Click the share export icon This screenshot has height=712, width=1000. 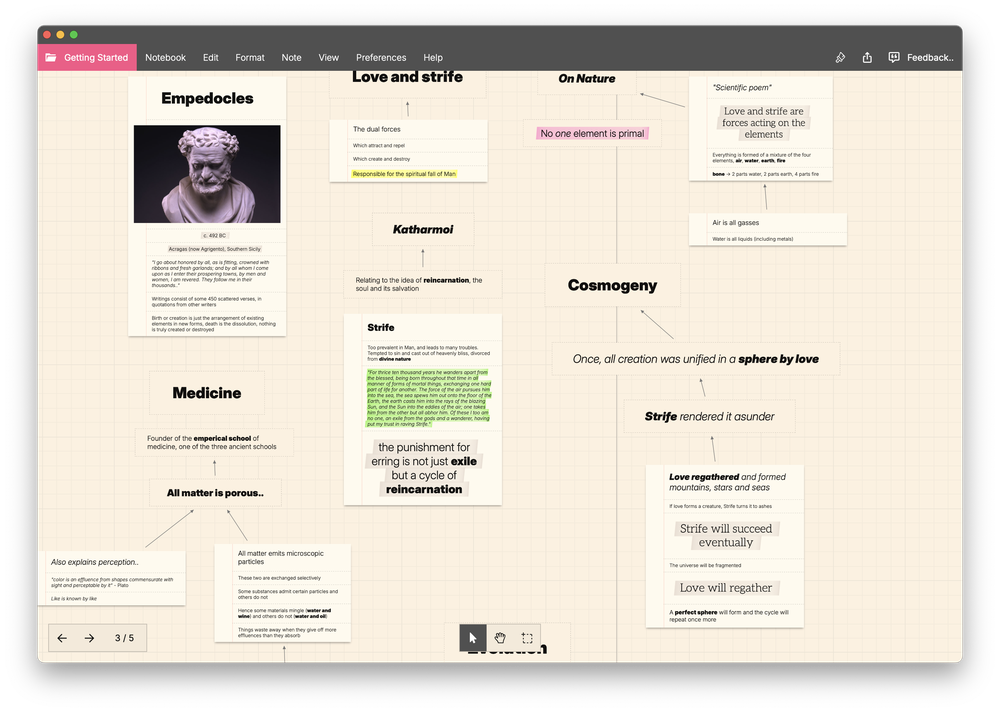pyautogui.click(x=867, y=57)
